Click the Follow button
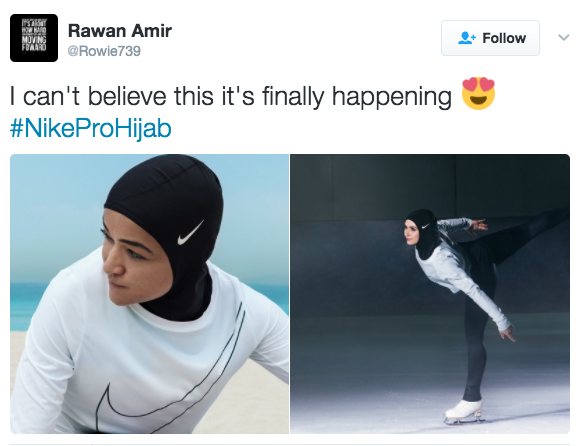The image size is (582, 446). (x=490, y=38)
